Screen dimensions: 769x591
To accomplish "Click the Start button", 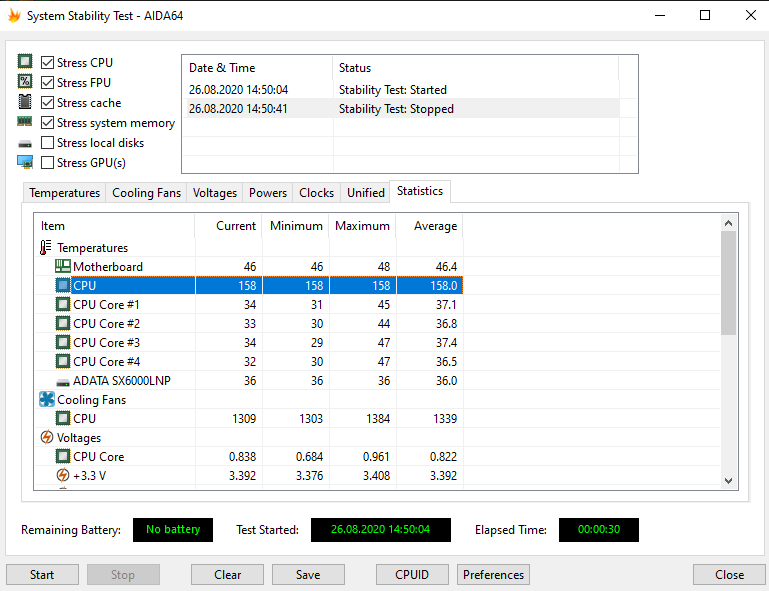I will (x=42, y=574).
